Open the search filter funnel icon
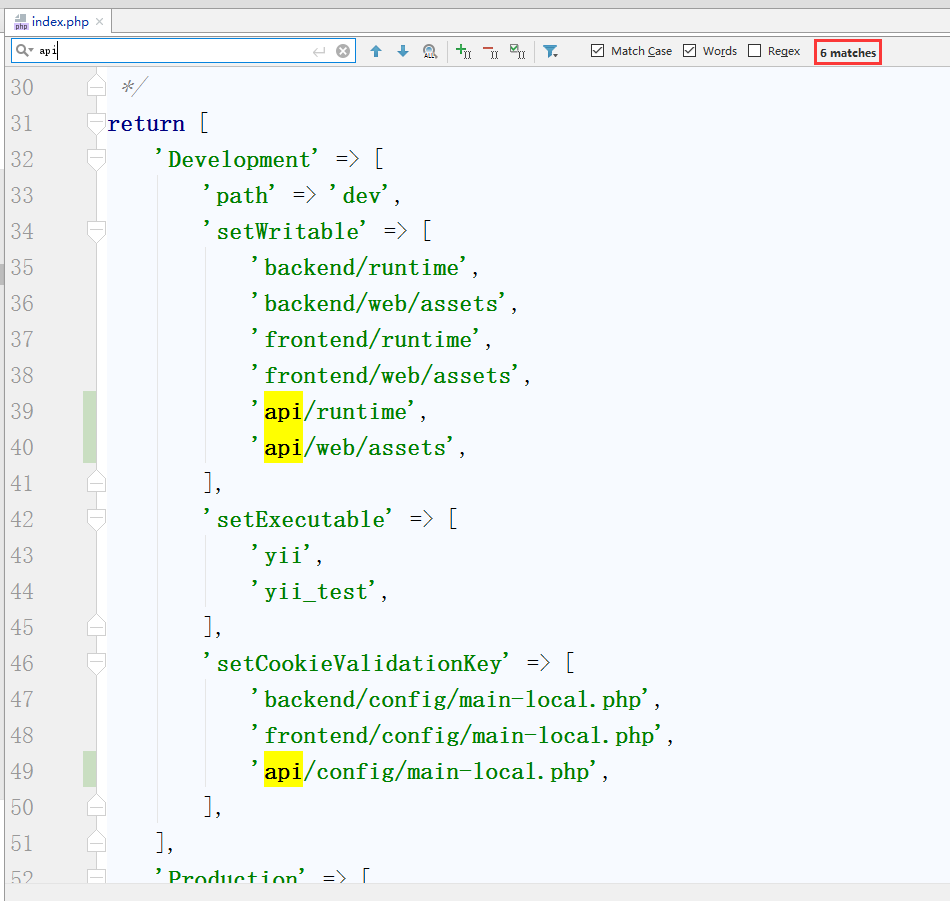 click(550, 51)
